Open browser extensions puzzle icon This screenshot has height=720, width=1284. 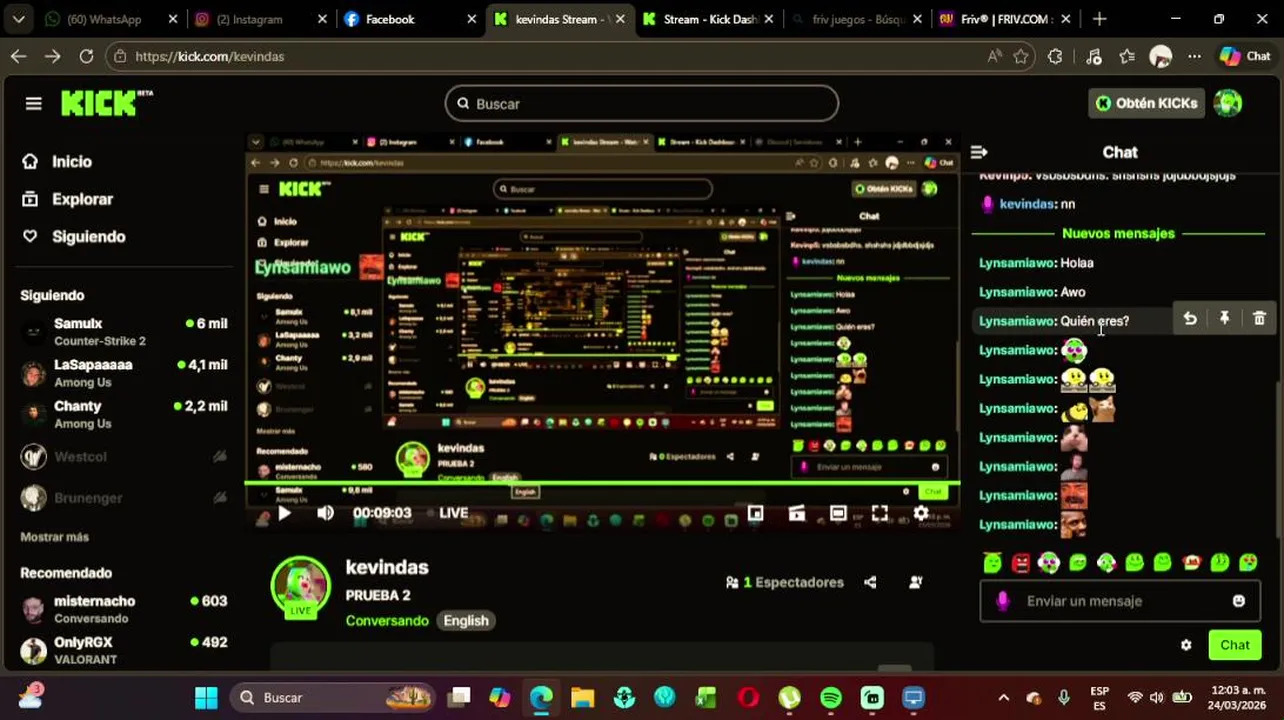(1055, 57)
